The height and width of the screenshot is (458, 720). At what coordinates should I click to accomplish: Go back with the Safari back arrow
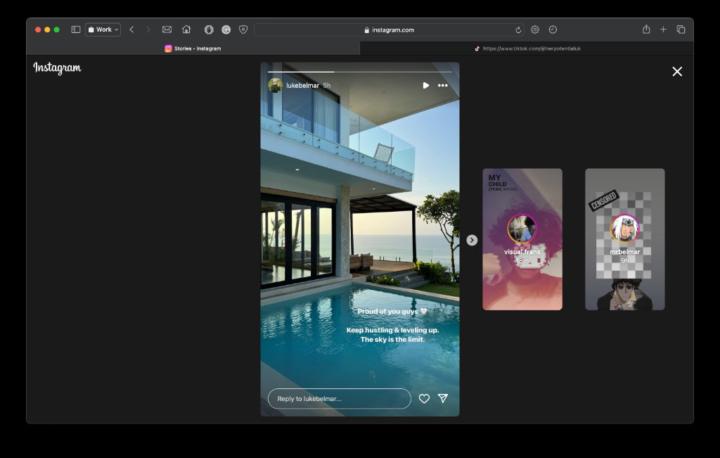coord(132,29)
